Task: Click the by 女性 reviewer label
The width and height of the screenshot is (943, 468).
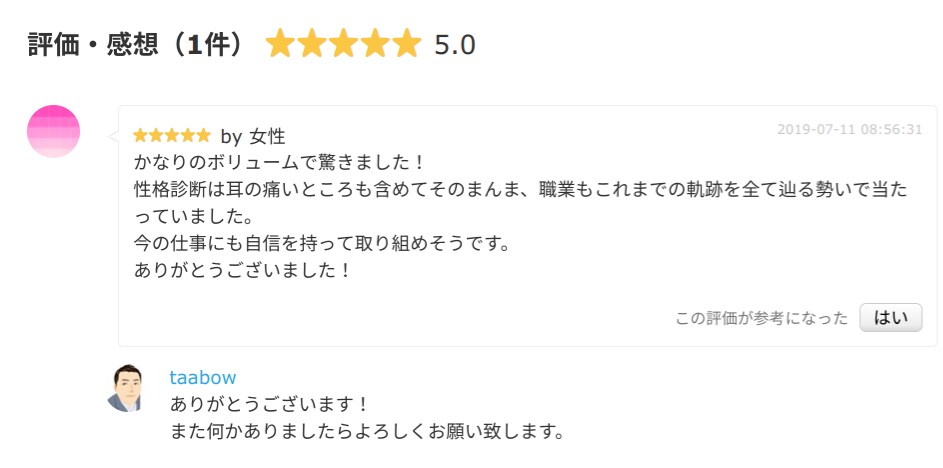Action: coord(253,137)
